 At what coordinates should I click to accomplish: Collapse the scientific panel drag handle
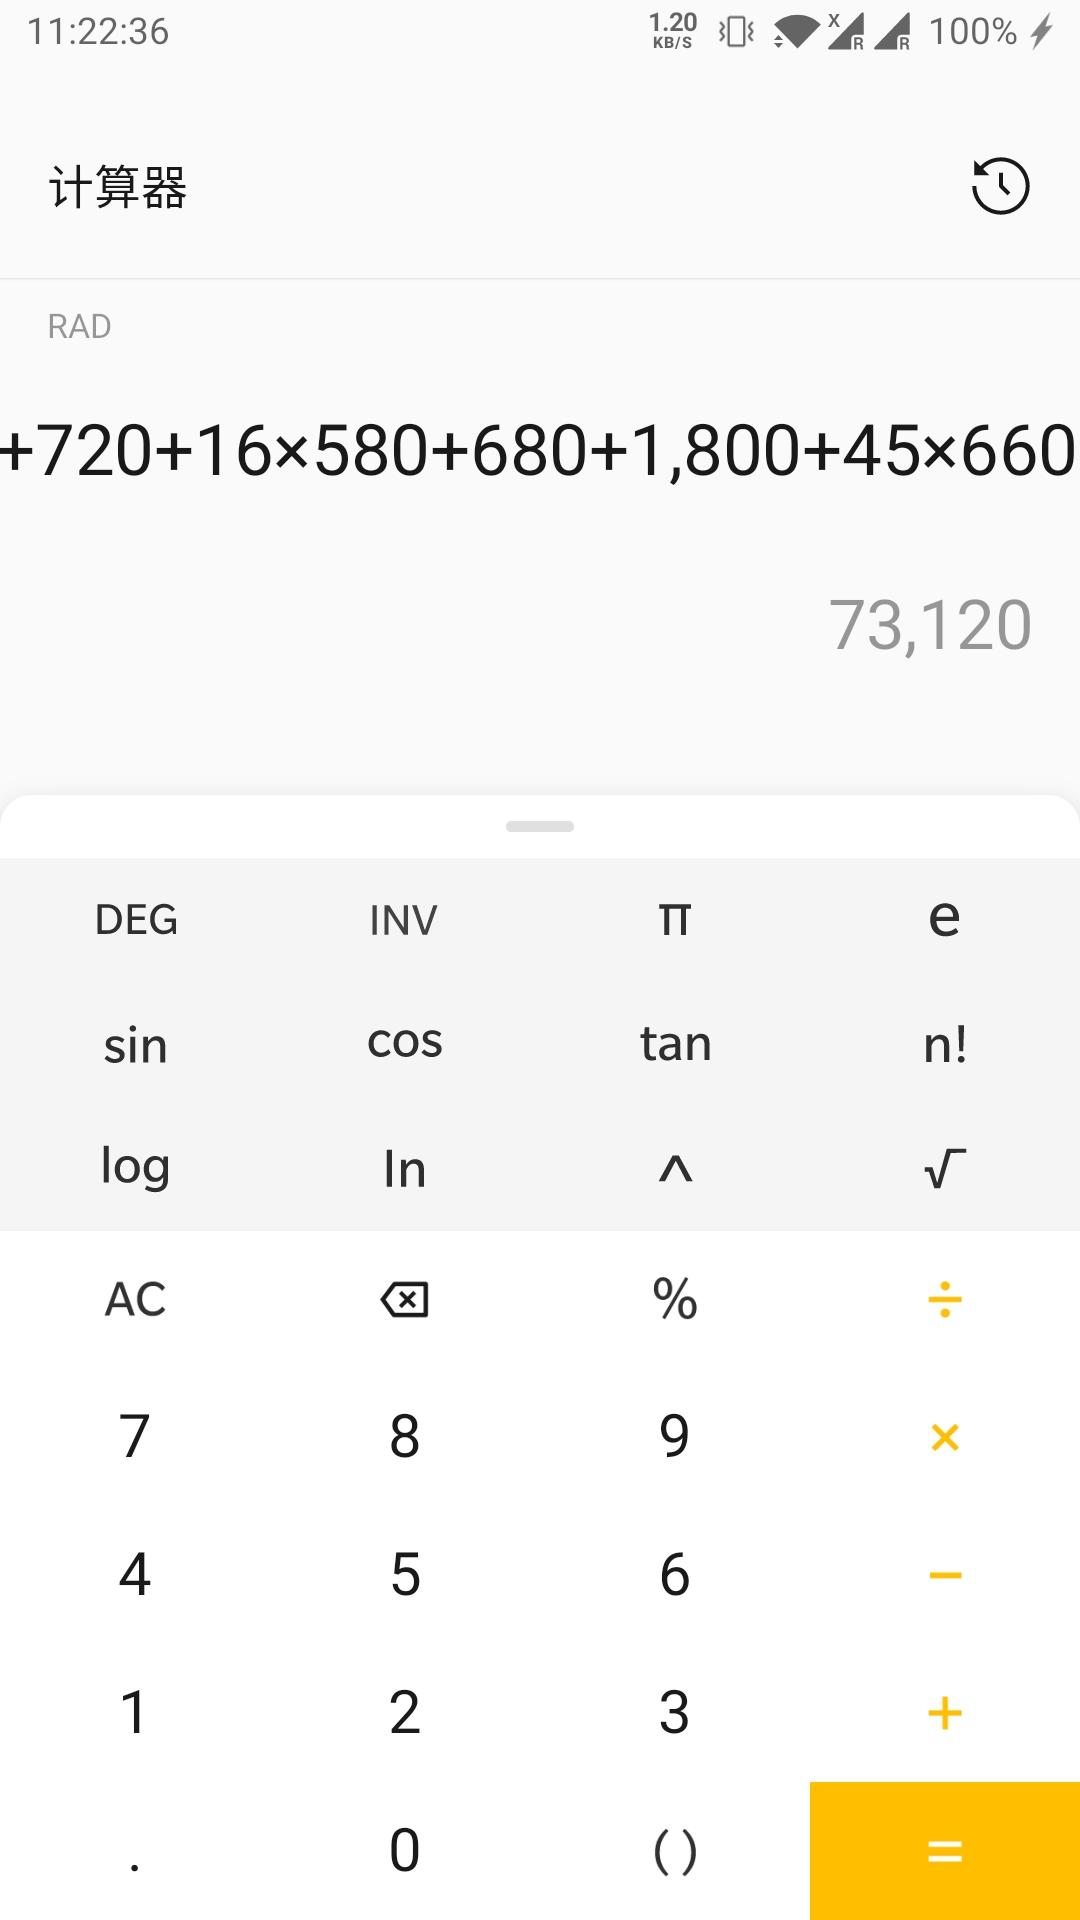(540, 826)
